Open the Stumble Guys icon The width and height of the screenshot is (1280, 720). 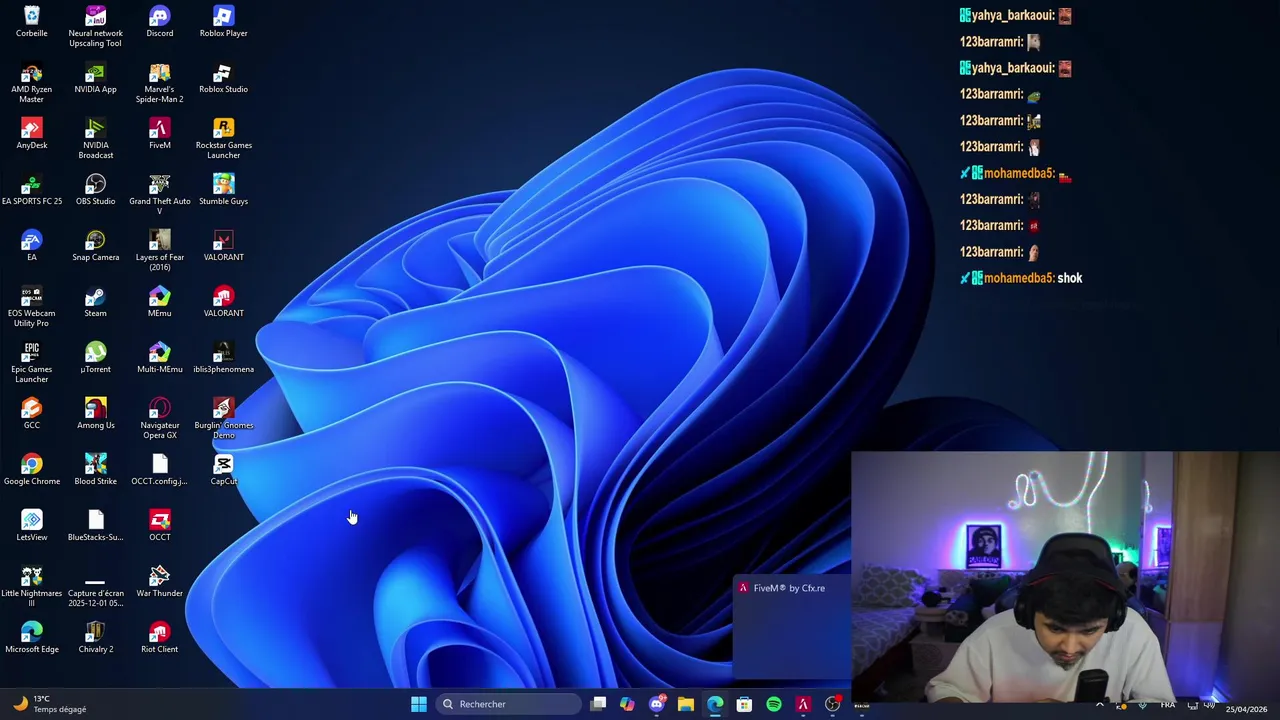pyautogui.click(x=223, y=191)
